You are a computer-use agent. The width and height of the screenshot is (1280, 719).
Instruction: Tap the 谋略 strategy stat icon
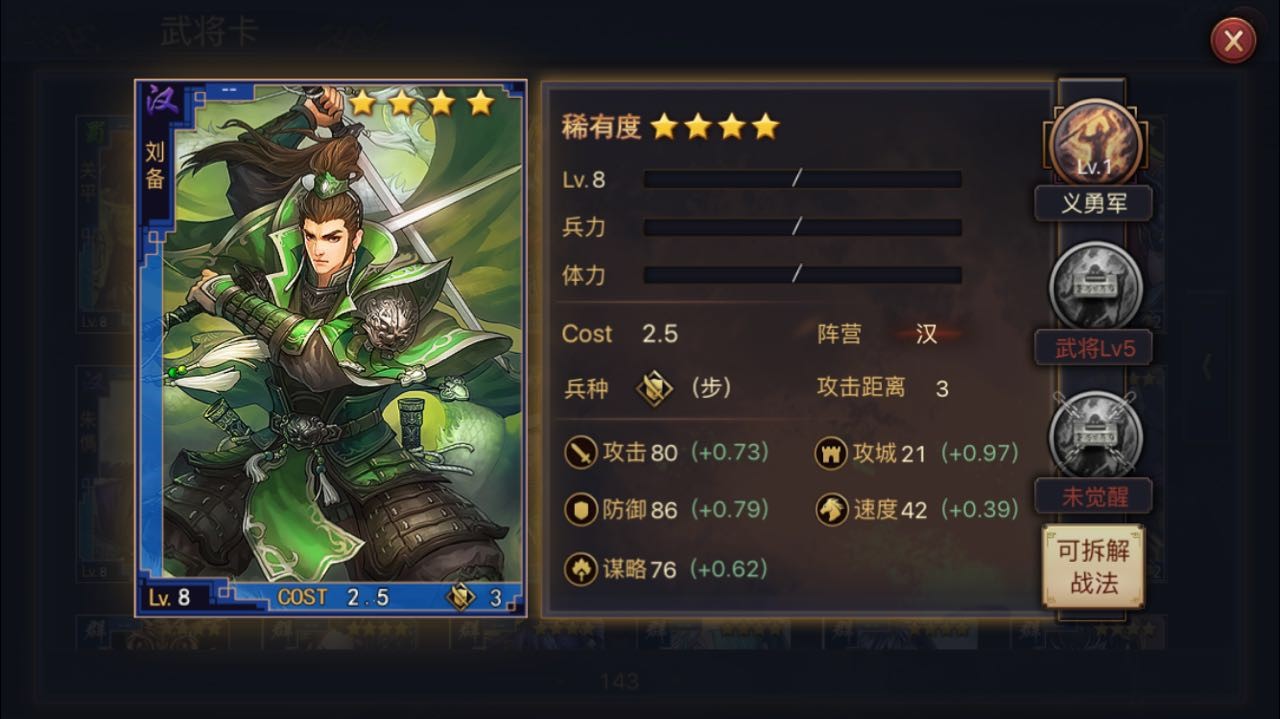(x=580, y=569)
